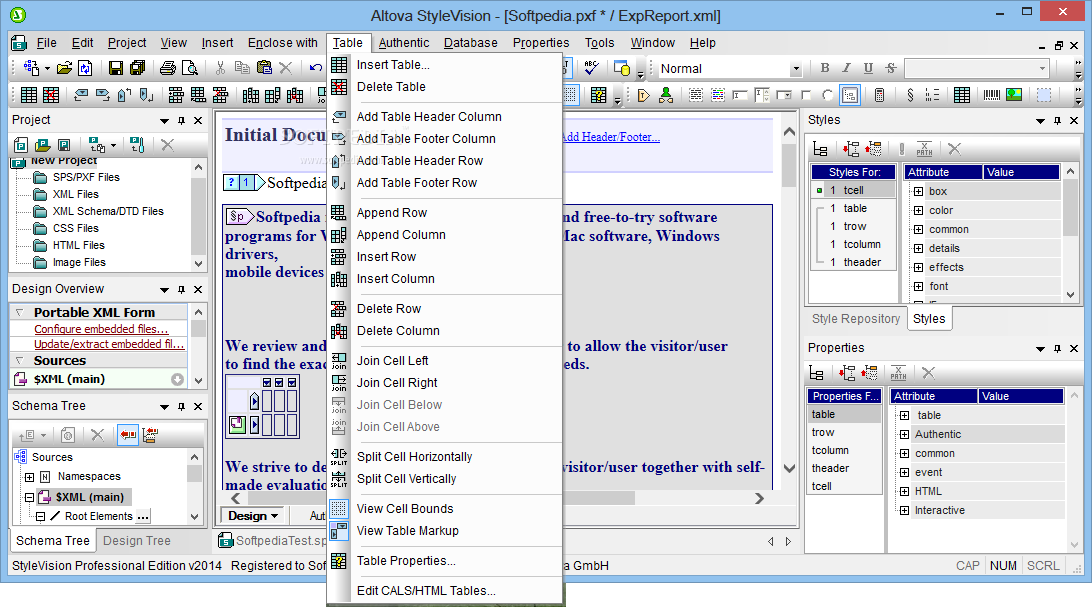1092x607 pixels.
Task: Click the Open folder icon
Action: click(64, 68)
